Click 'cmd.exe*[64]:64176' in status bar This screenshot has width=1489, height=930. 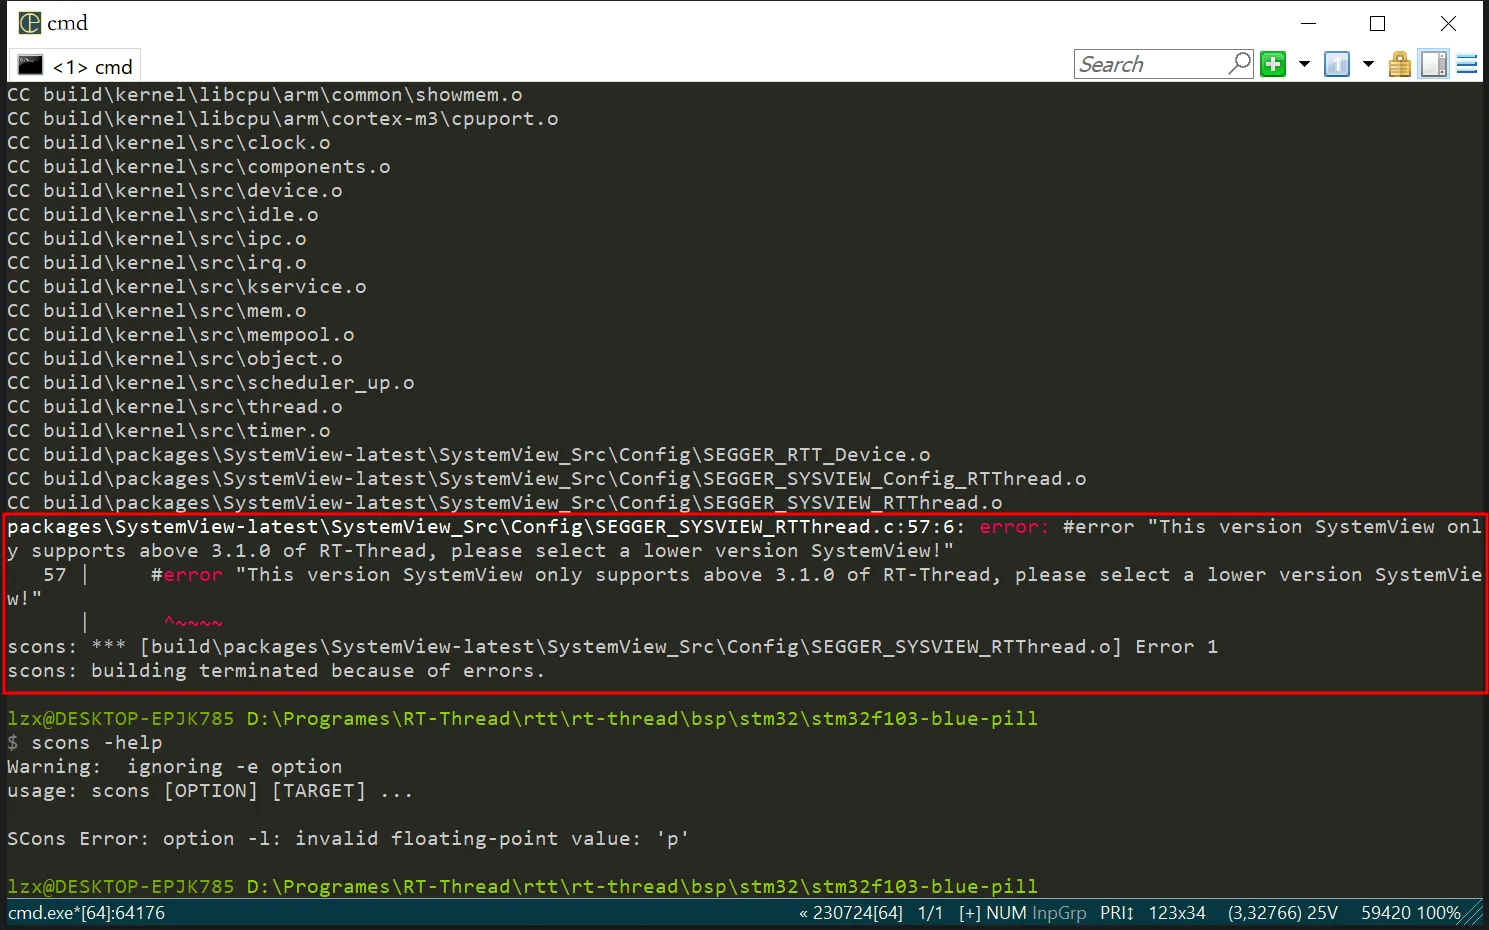pyautogui.click(x=87, y=913)
